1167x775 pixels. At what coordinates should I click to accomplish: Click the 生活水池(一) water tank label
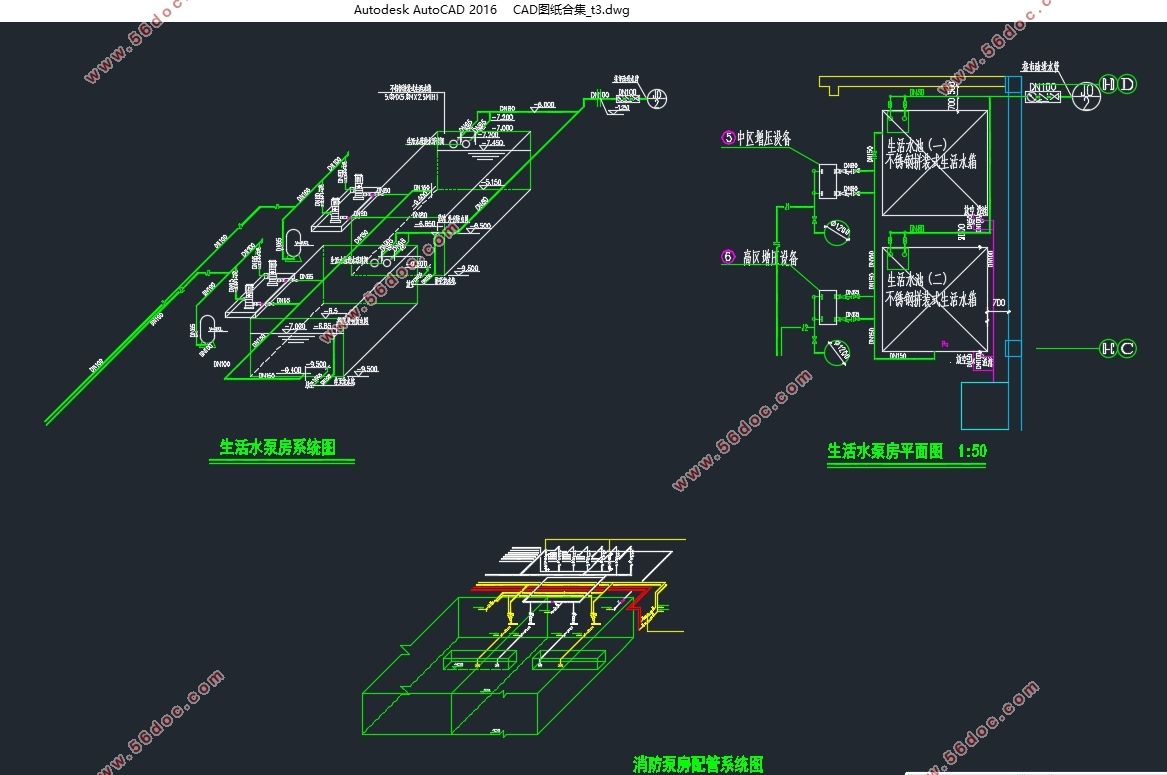pyautogui.click(x=916, y=145)
